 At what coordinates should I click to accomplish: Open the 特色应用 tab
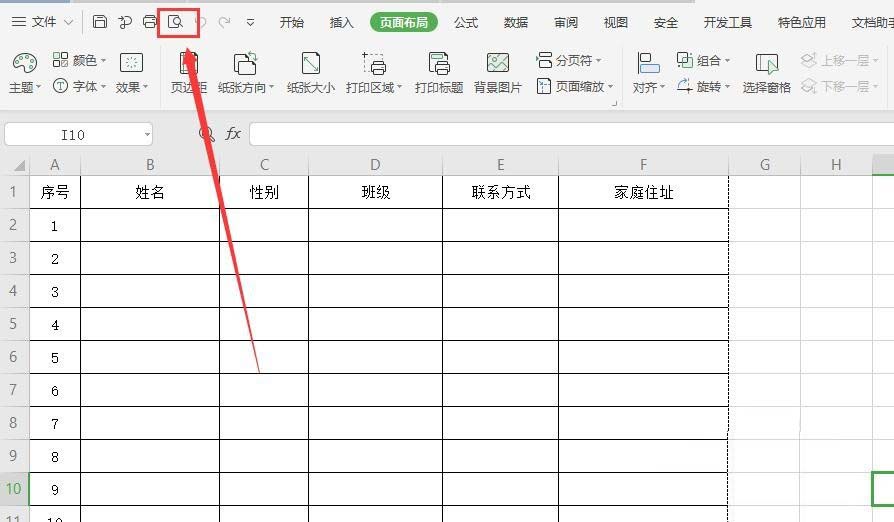click(x=802, y=22)
